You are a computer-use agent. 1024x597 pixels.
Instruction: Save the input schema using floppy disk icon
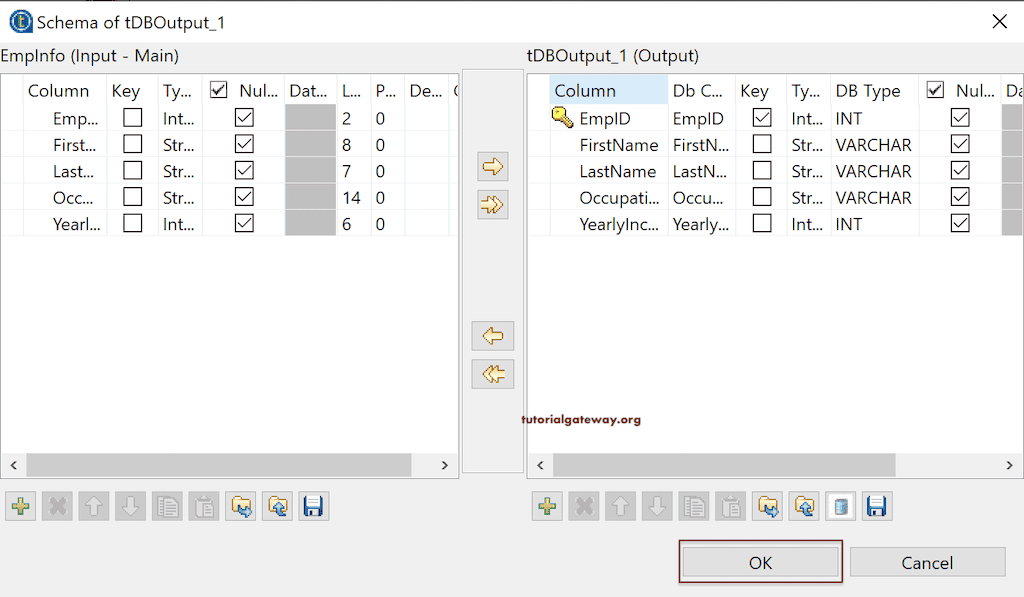tap(313, 506)
